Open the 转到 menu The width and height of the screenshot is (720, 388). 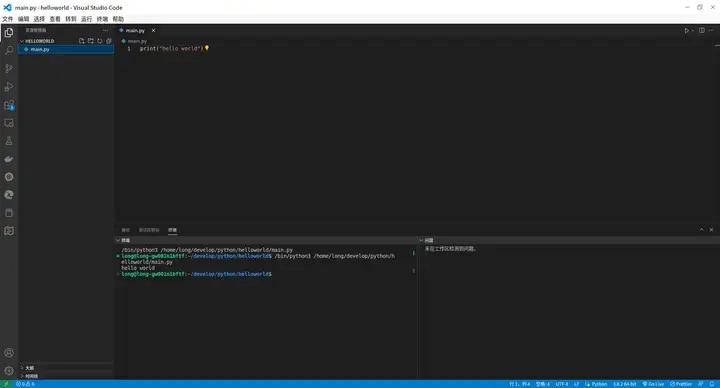[71, 19]
